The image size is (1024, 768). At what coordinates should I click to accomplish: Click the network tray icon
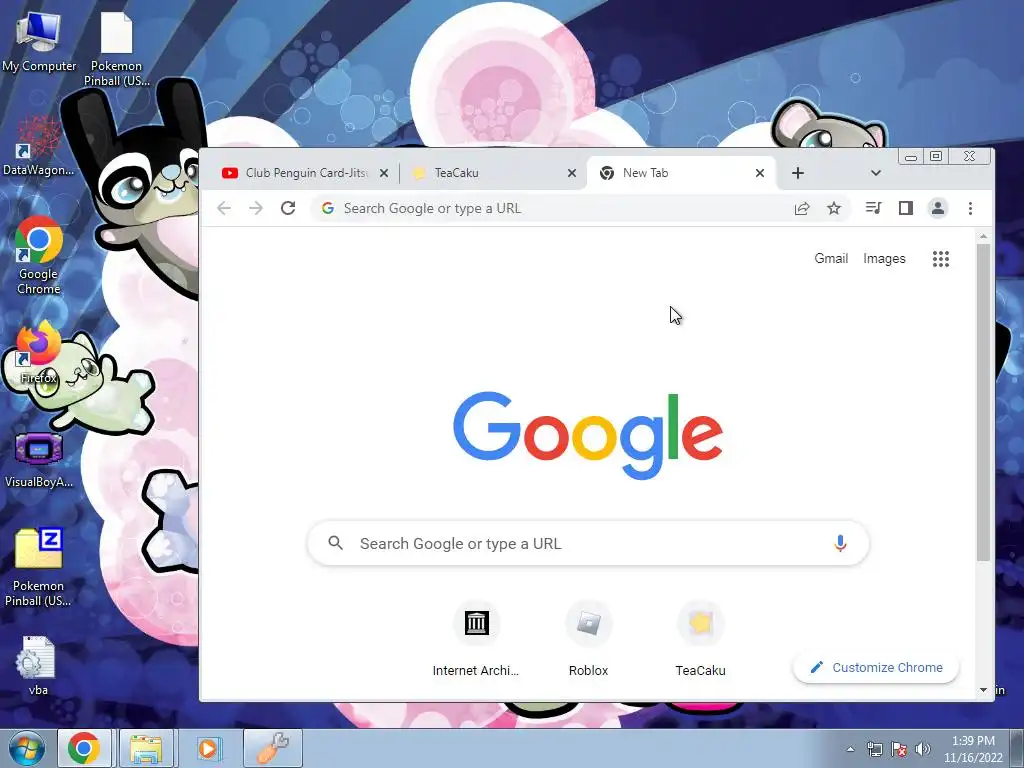pyautogui.click(x=874, y=749)
